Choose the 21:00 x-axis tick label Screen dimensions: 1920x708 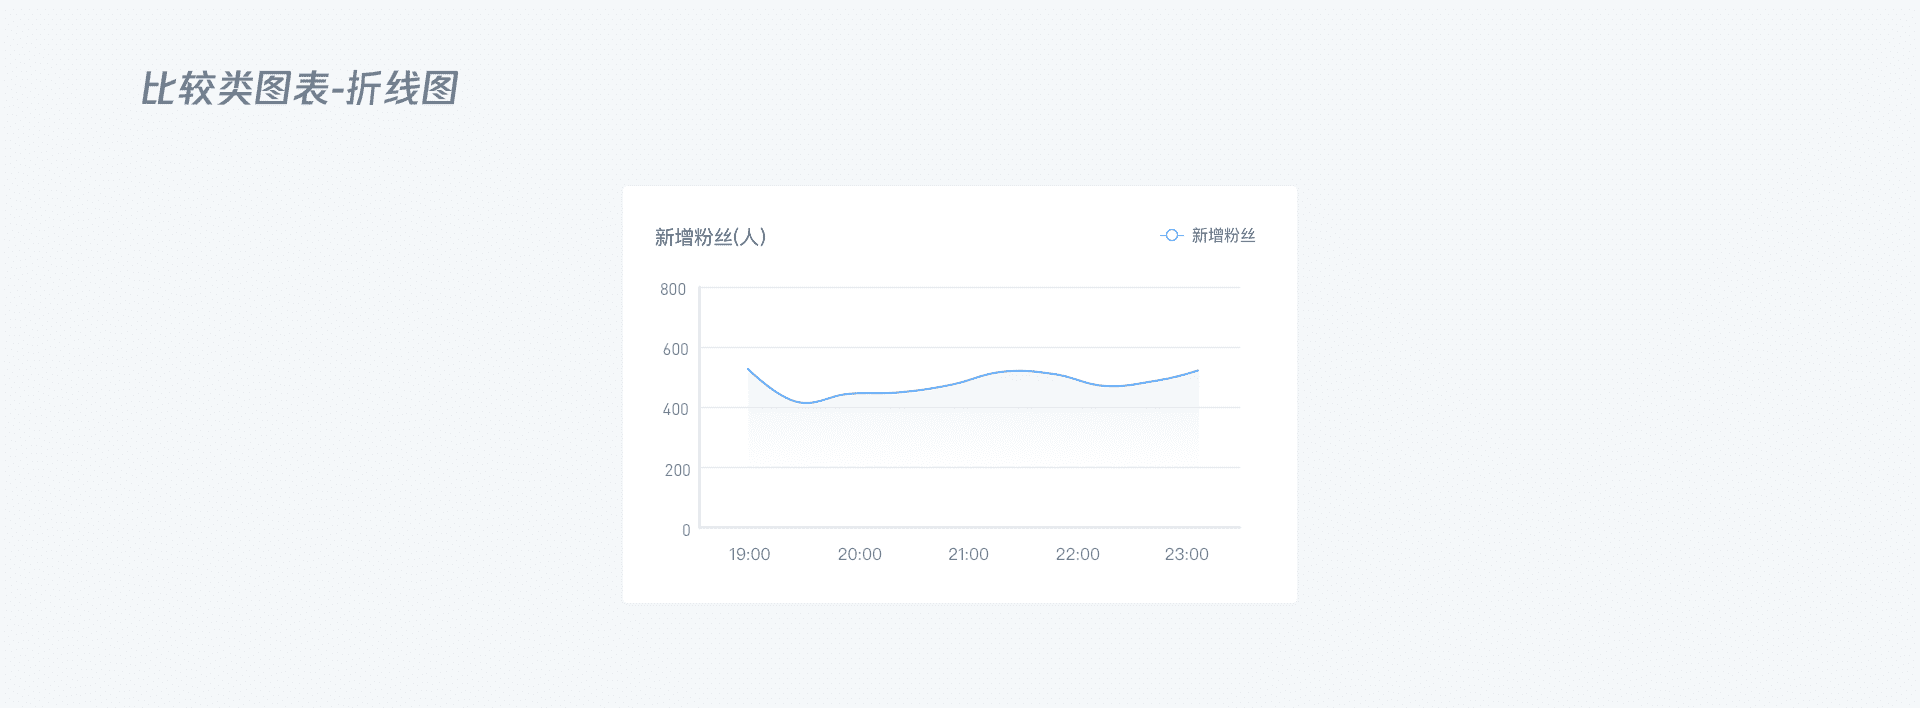coord(968,554)
